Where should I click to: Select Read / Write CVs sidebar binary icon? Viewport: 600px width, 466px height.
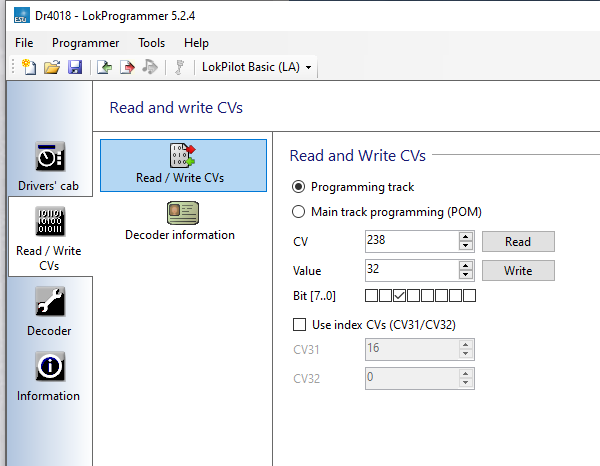click(x=50, y=221)
